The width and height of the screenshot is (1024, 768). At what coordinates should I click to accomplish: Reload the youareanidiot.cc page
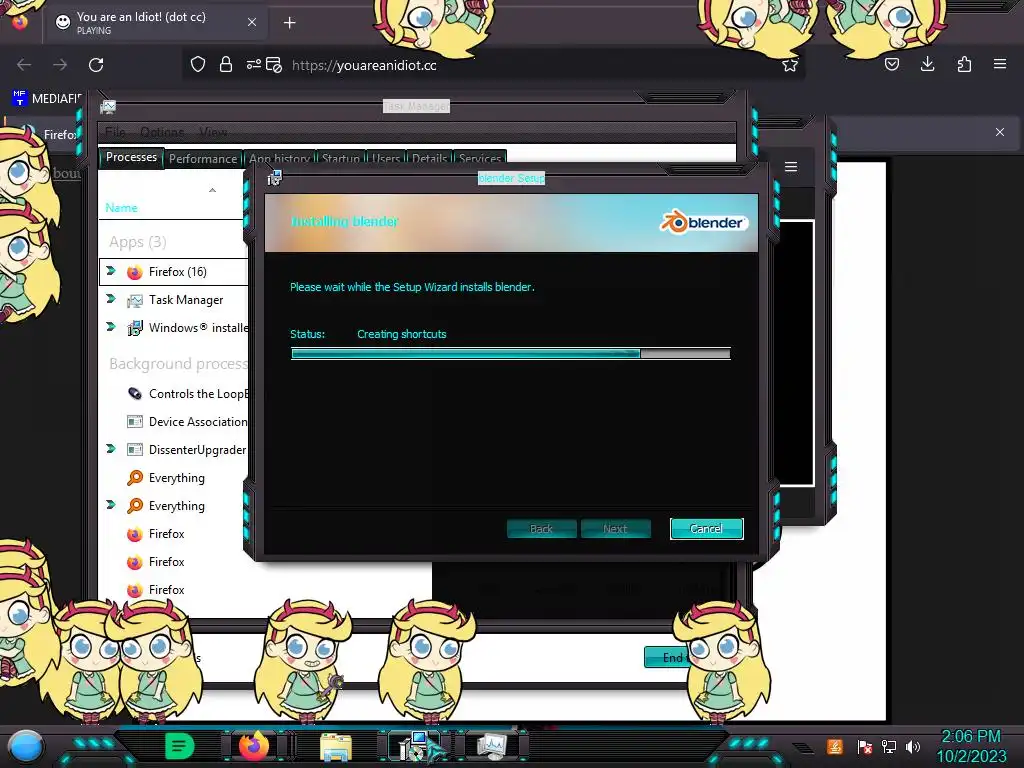point(96,65)
